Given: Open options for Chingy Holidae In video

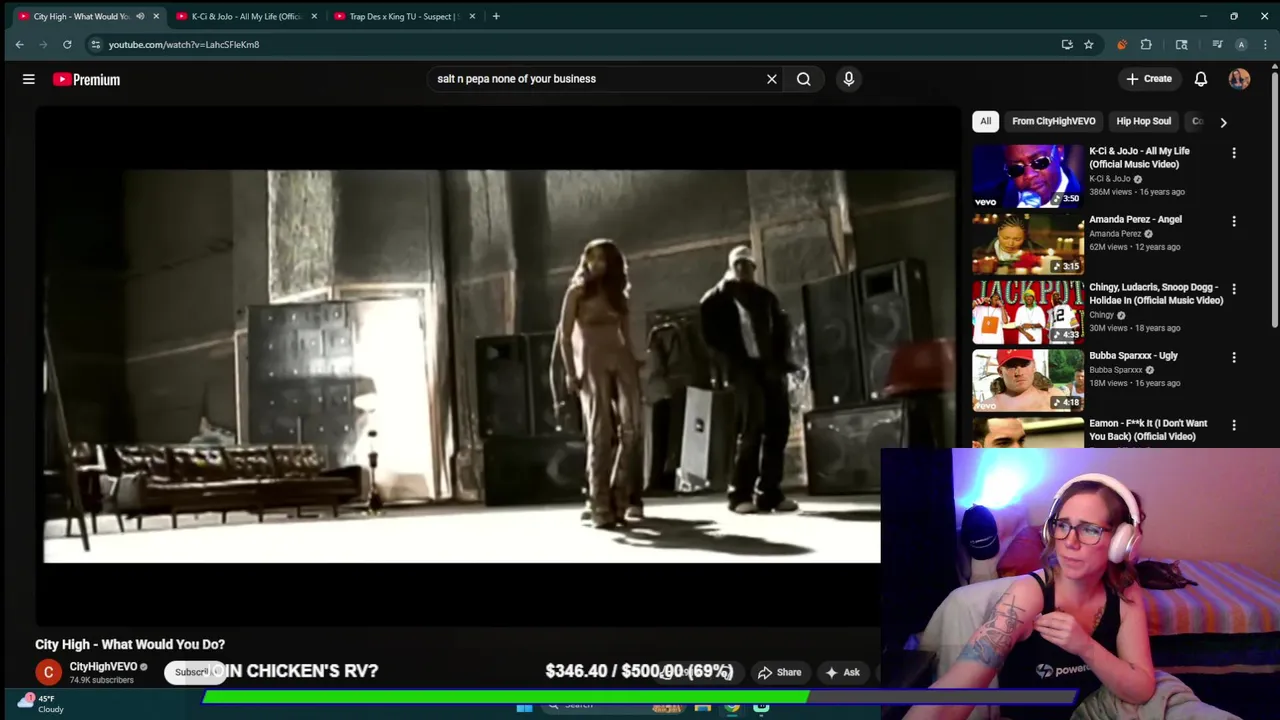Looking at the screenshot, I should (1234, 289).
